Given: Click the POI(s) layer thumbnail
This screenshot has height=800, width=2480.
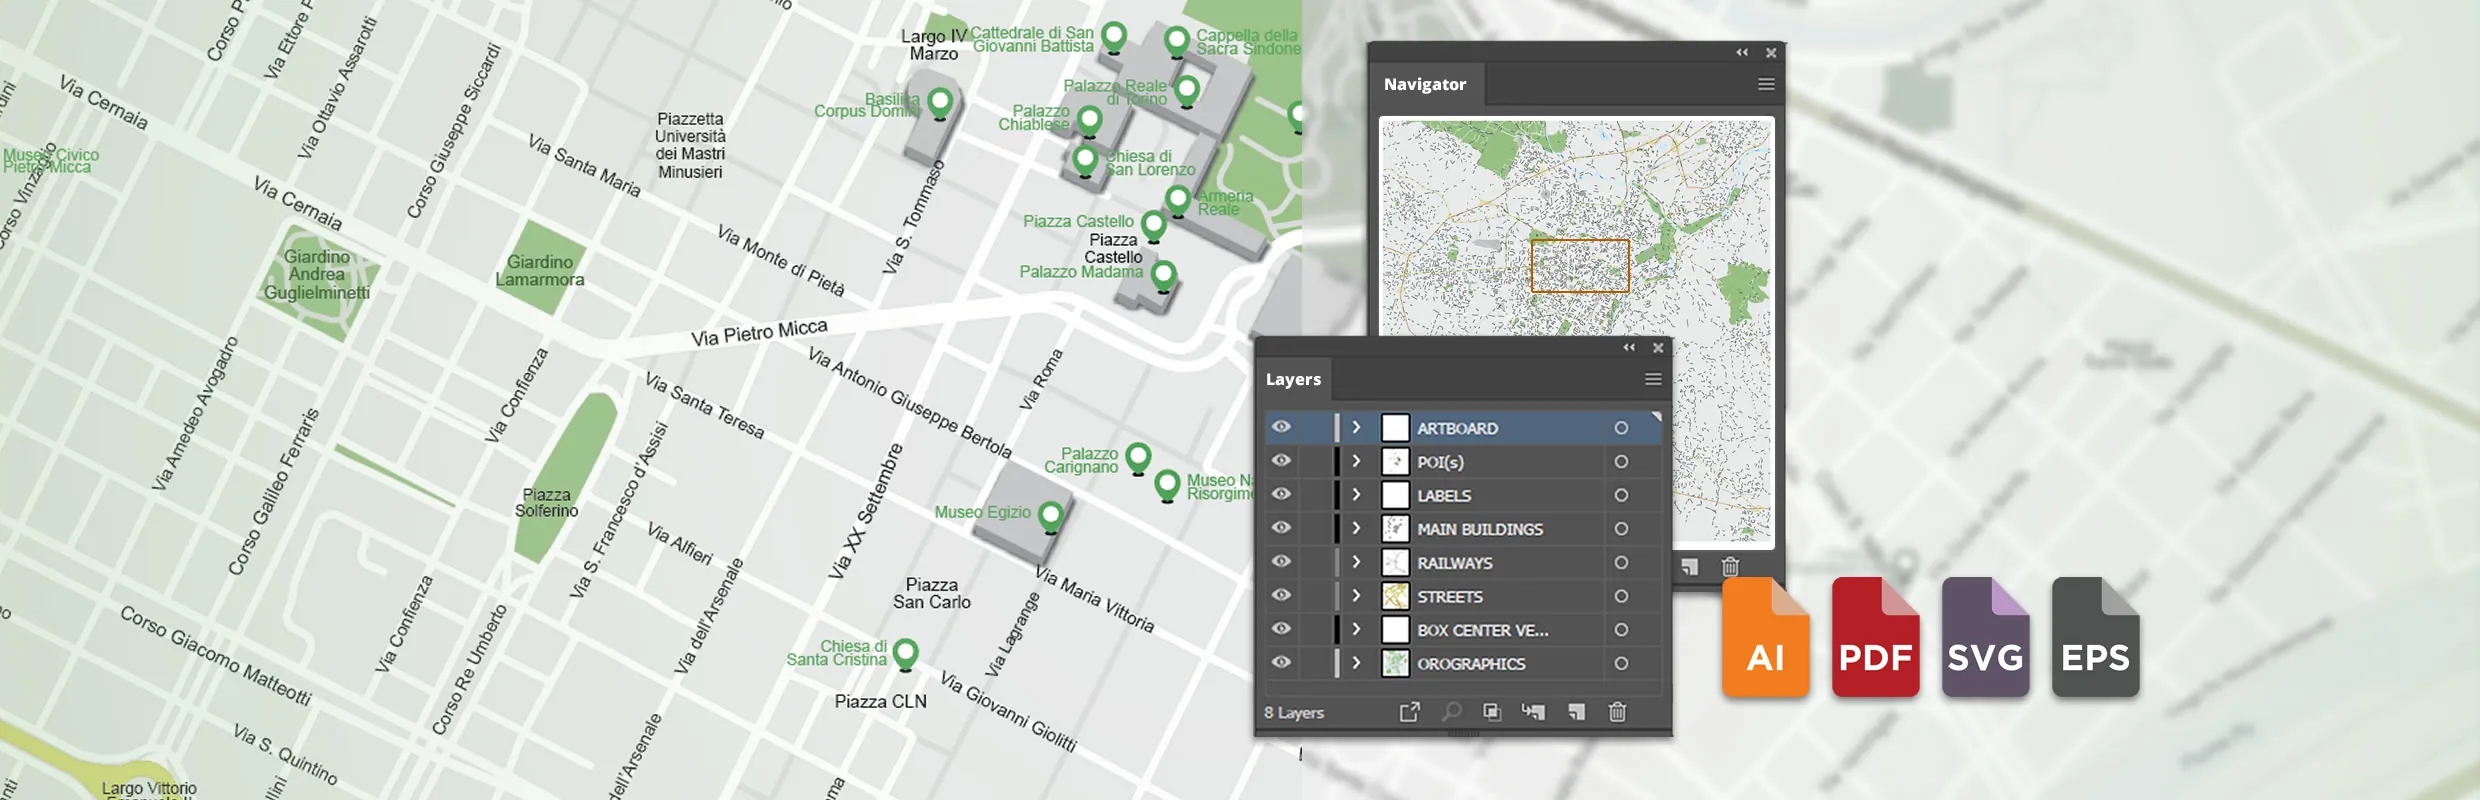Looking at the screenshot, I should [1395, 462].
